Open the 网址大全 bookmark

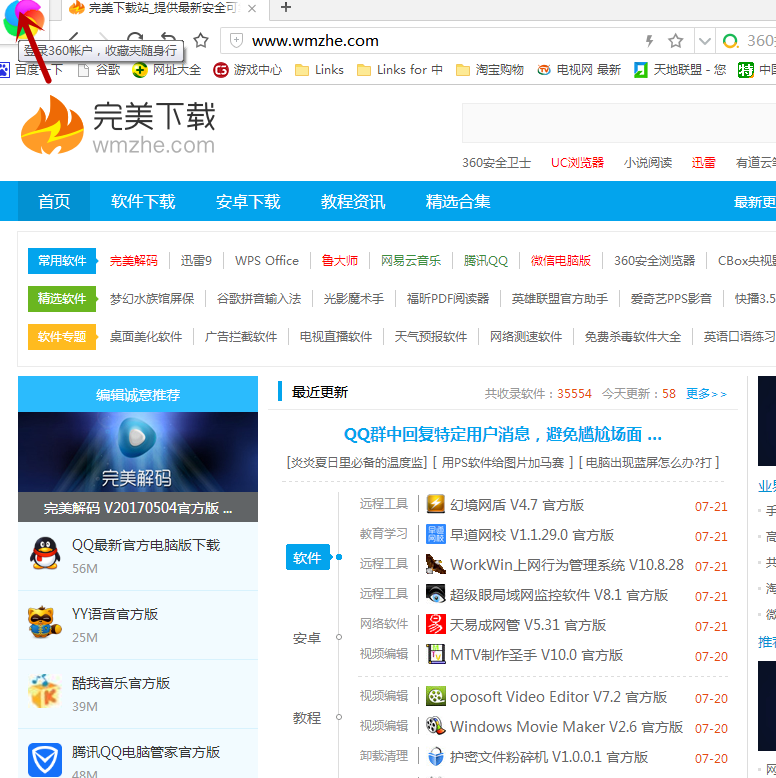coord(167,70)
